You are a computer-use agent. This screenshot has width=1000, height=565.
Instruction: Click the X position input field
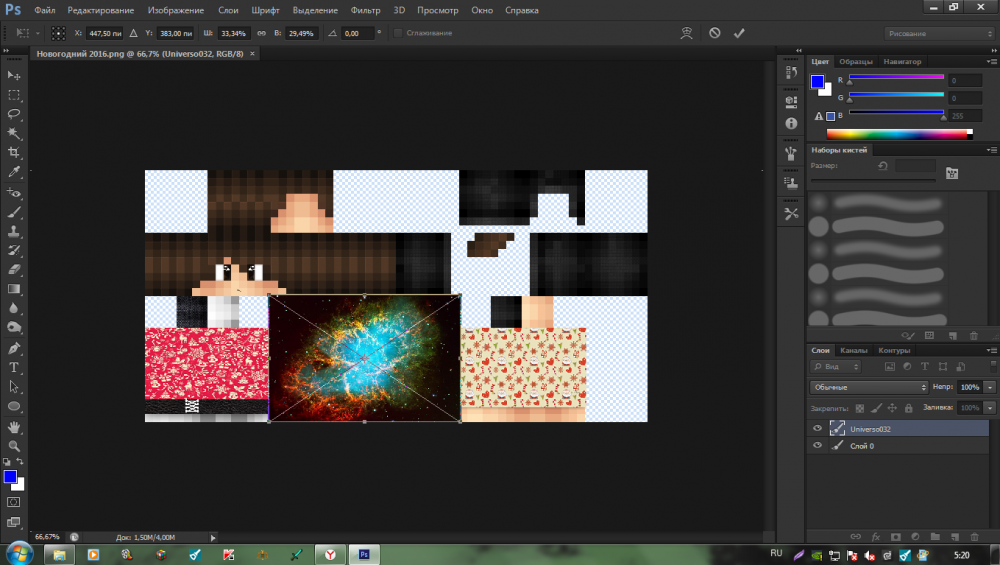(104, 33)
